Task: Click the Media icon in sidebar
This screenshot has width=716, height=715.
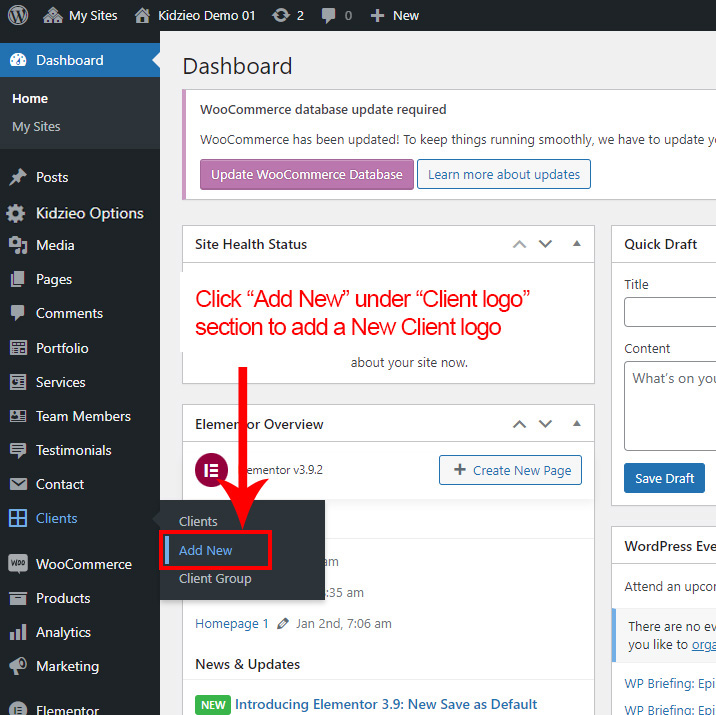Action: [x=18, y=245]
